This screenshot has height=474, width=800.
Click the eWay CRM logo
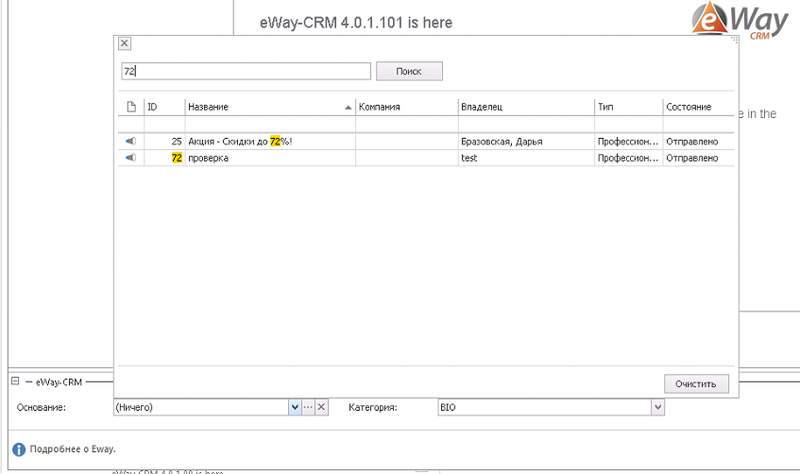coord(740,20)
